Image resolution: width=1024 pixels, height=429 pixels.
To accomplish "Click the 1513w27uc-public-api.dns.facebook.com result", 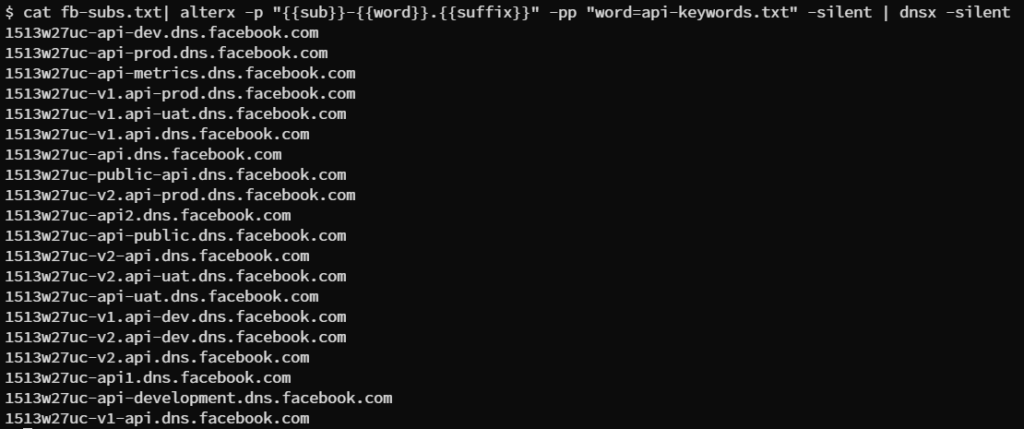I will tap(176, 174).
